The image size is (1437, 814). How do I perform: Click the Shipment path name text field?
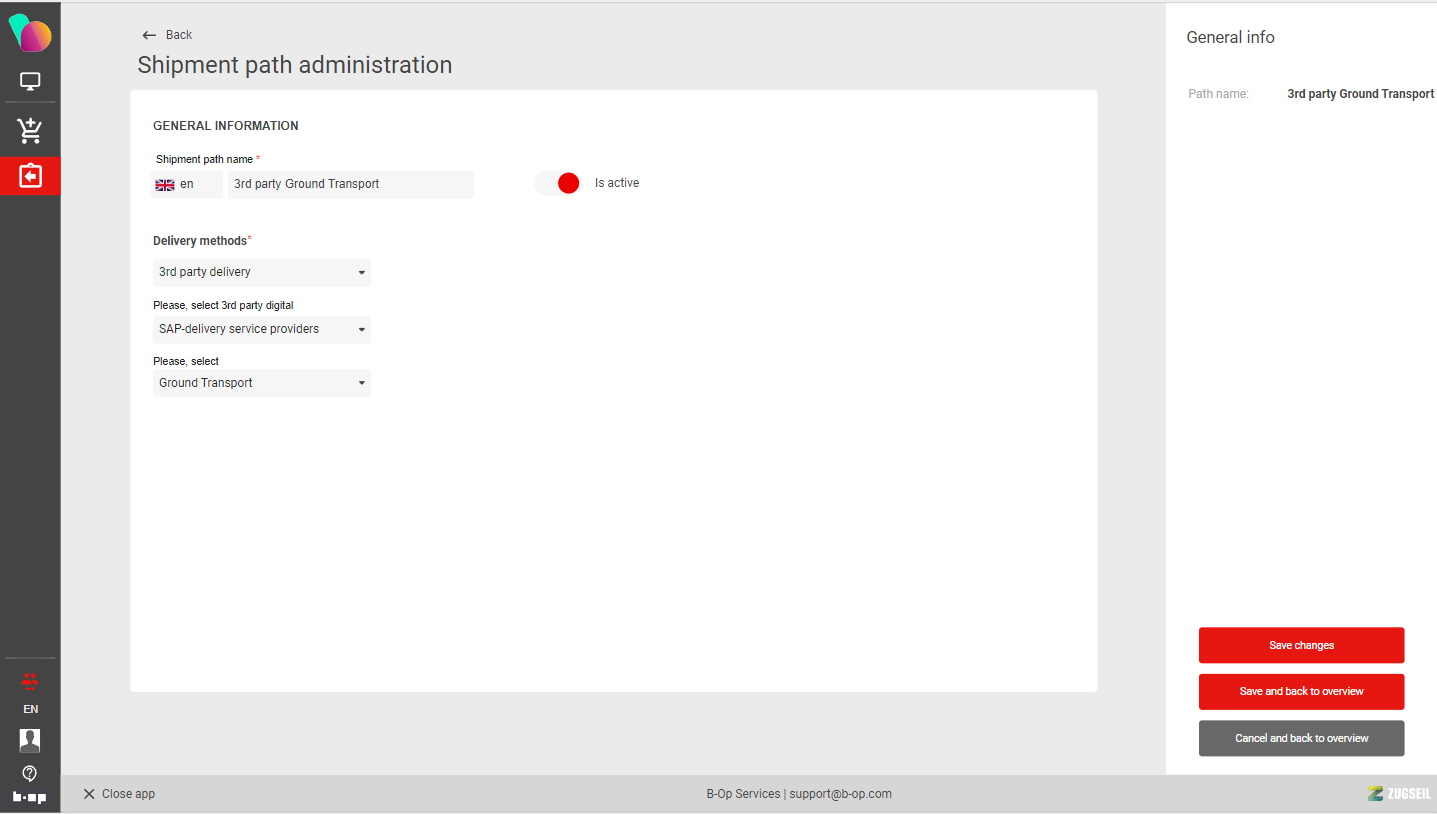350,185
